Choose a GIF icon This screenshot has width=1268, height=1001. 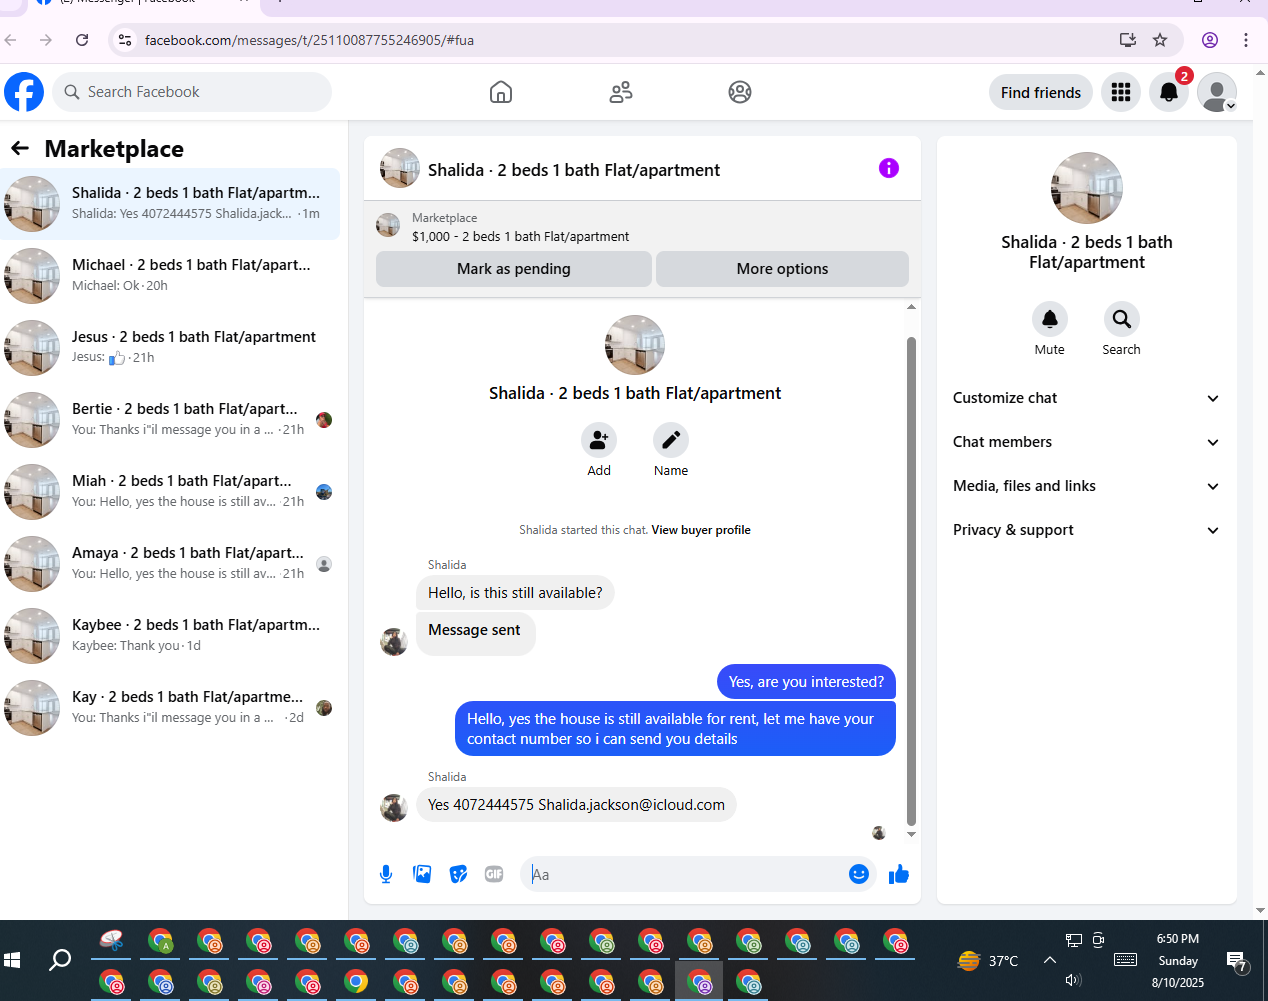[x=494, y=874]
